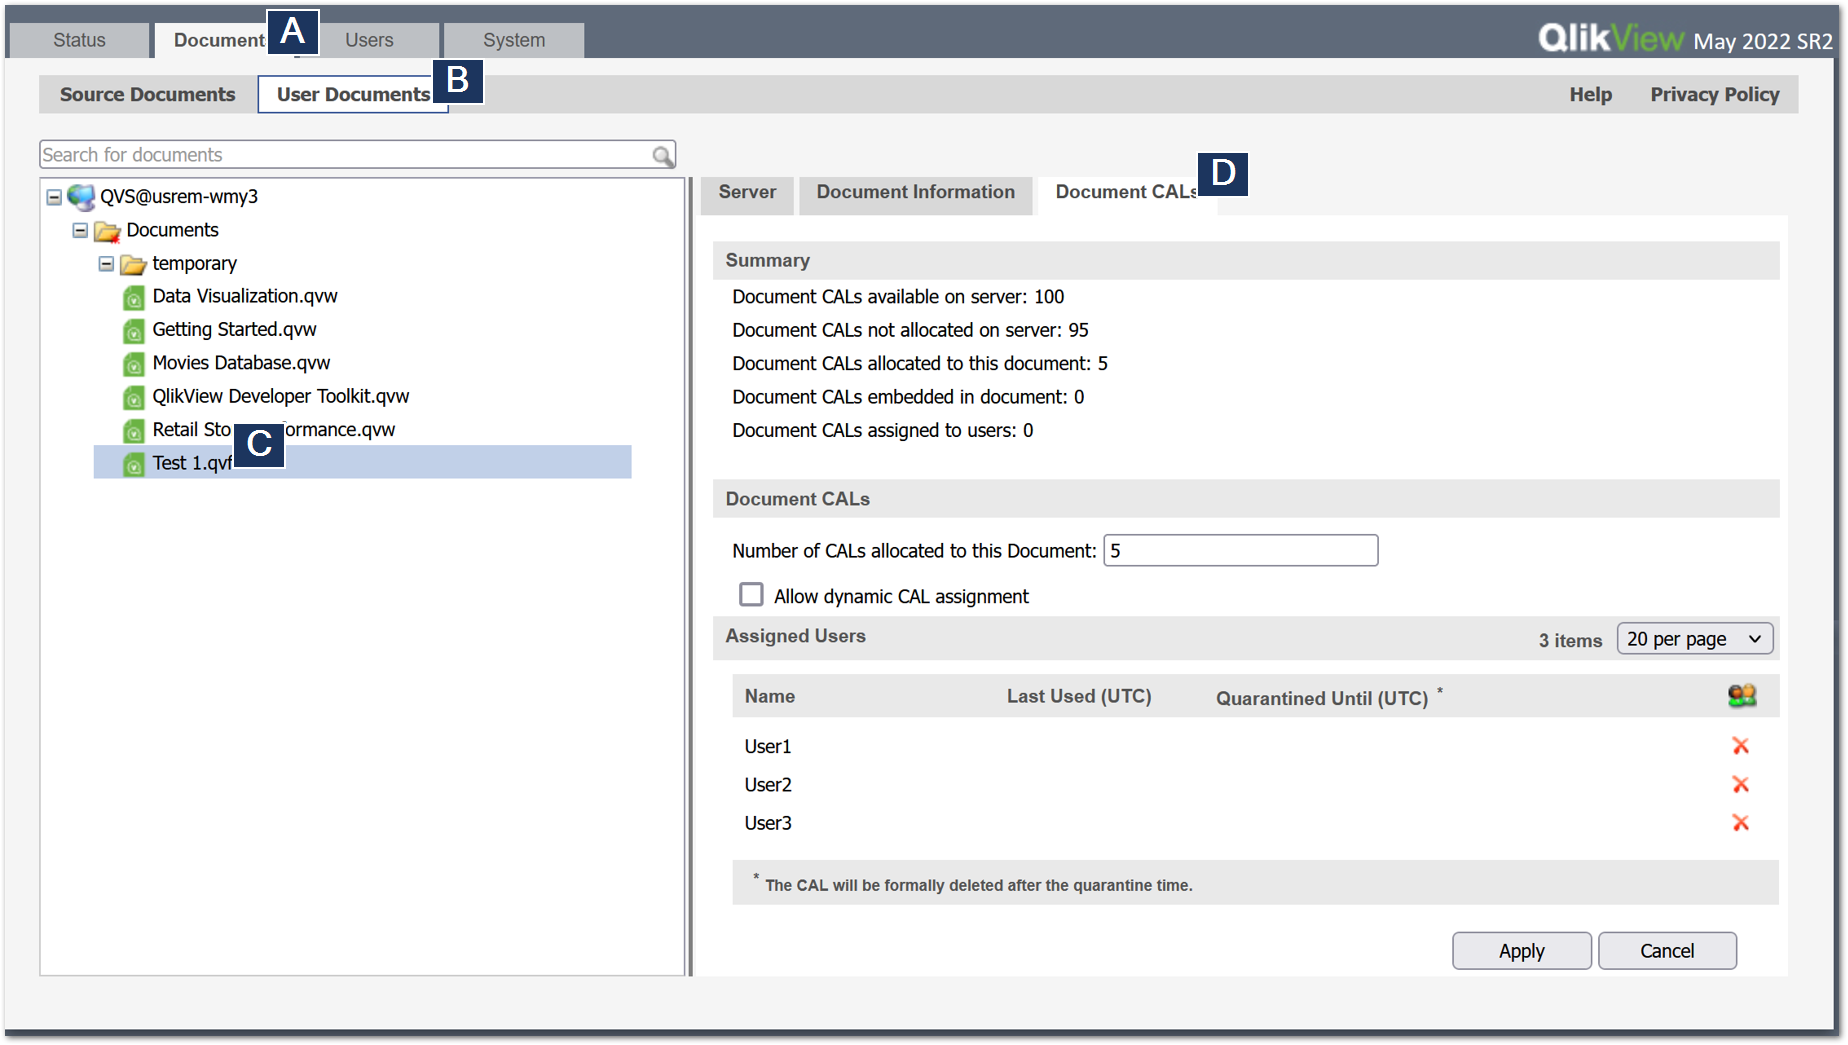Remove User1's CAL with the red X
Image resolution: width=1848 pixels, height=1045 pixels.
tap(1742, 746)
